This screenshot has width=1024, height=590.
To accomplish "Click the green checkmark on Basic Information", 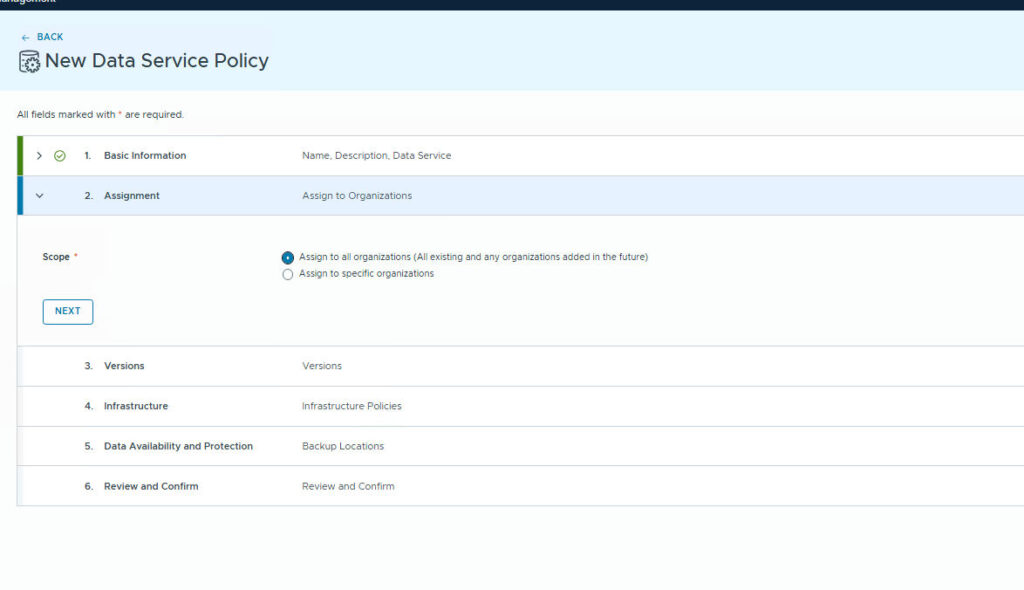I will 60,156.
